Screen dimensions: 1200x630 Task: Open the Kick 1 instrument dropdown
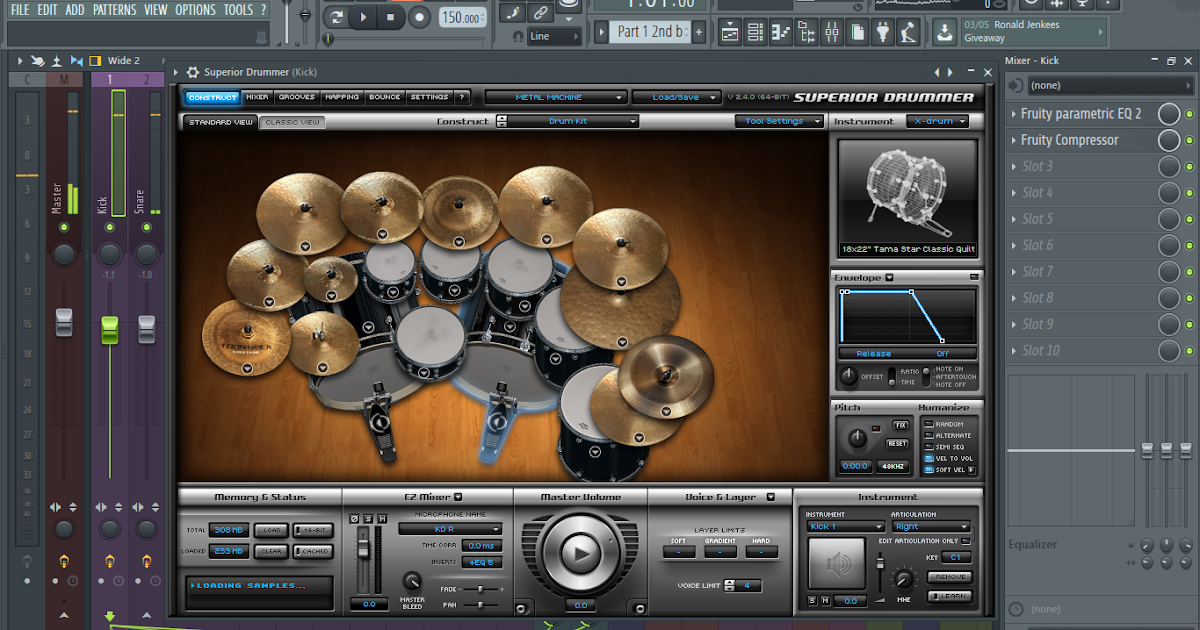[845, 526]
